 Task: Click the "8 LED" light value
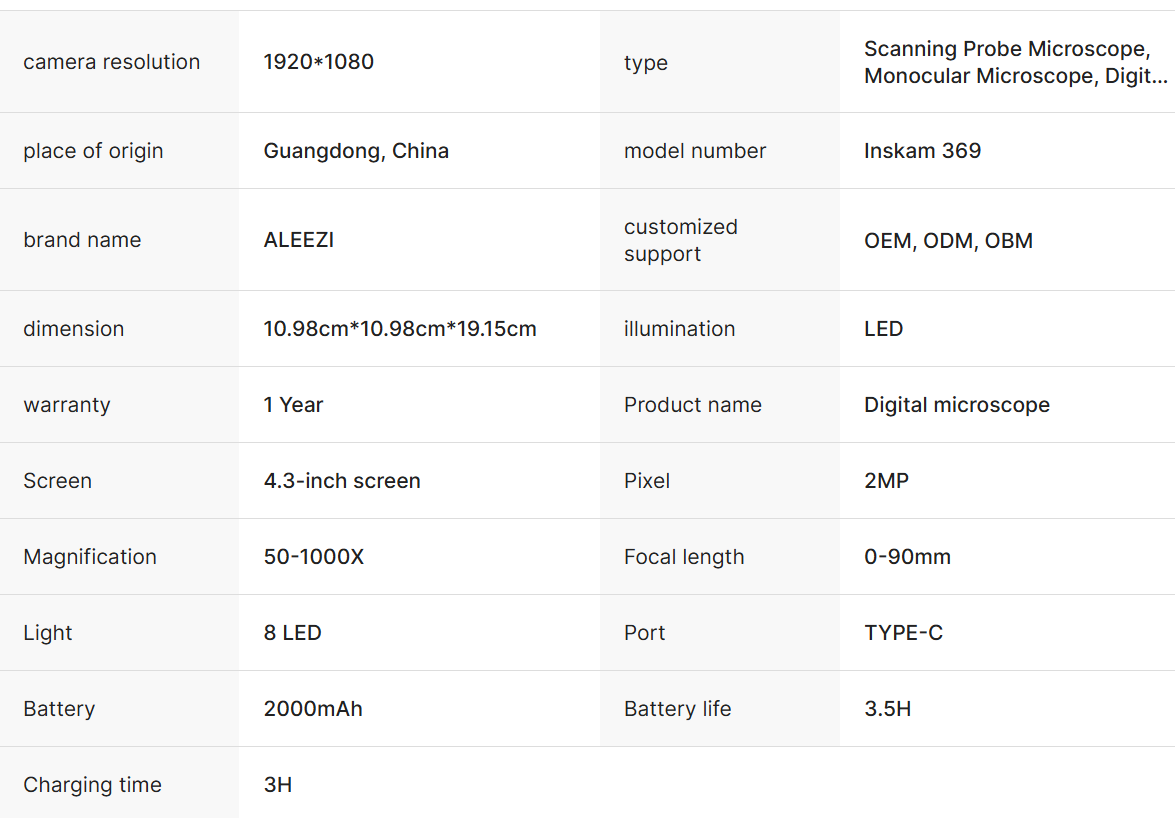293,633
